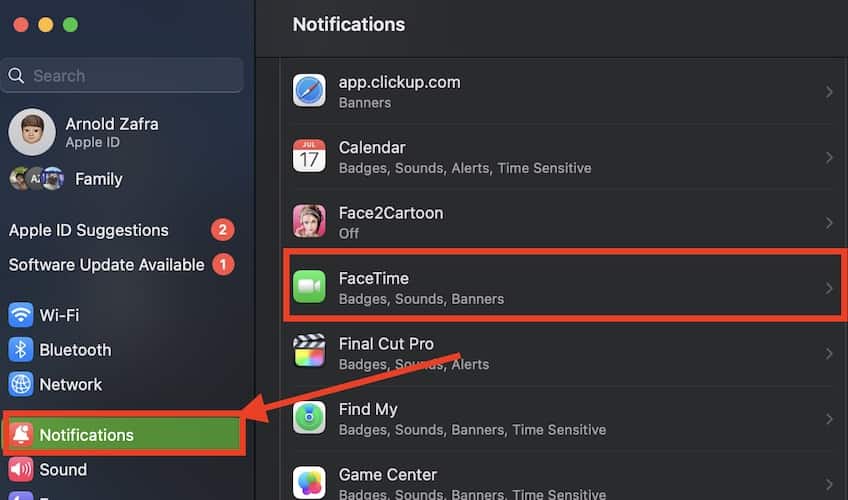Click the Search field
The width and height of the screenshot is (848, 500).
coord(122,75)
